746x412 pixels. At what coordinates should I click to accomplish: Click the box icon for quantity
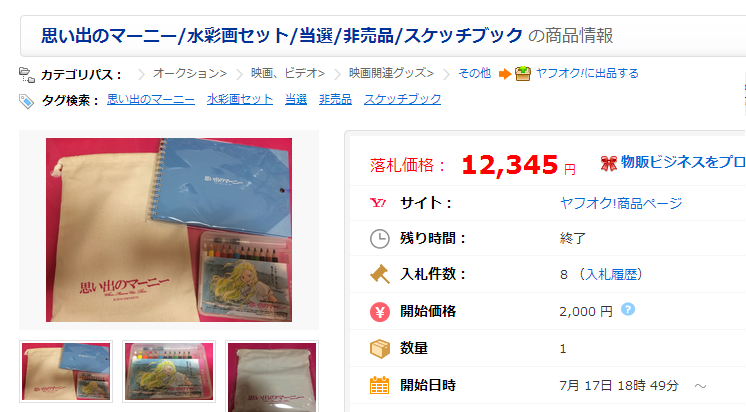click(380, 348)
